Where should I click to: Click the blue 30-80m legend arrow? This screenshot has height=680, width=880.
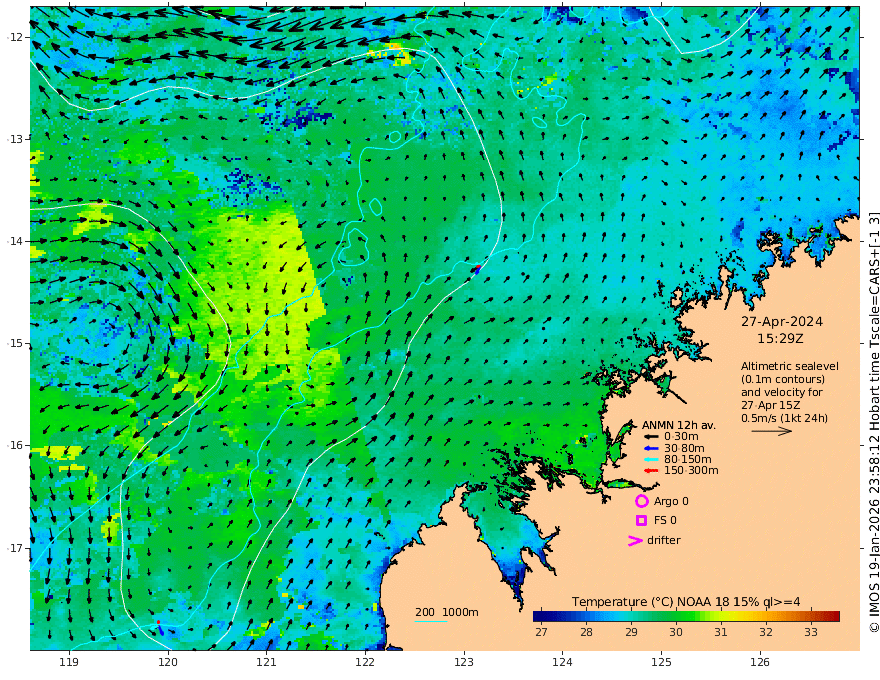[x=651, y=448]
